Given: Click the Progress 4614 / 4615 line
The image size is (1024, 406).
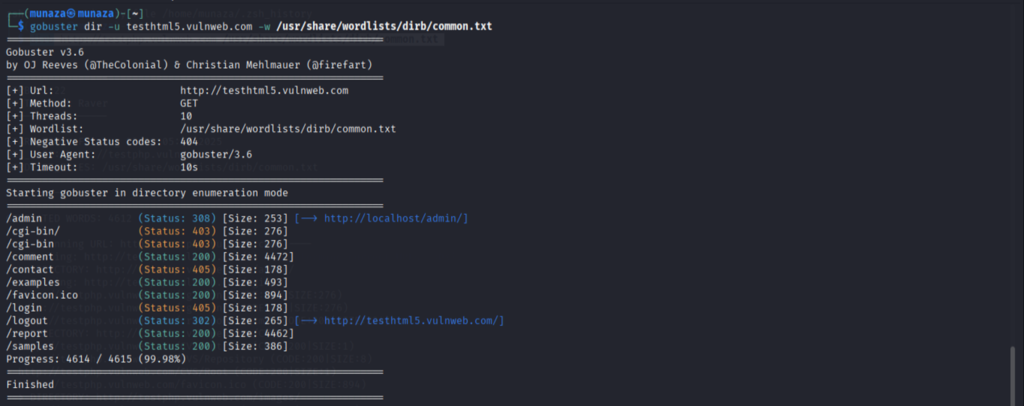Looking at the screenshot, I should tap(96, 359).
